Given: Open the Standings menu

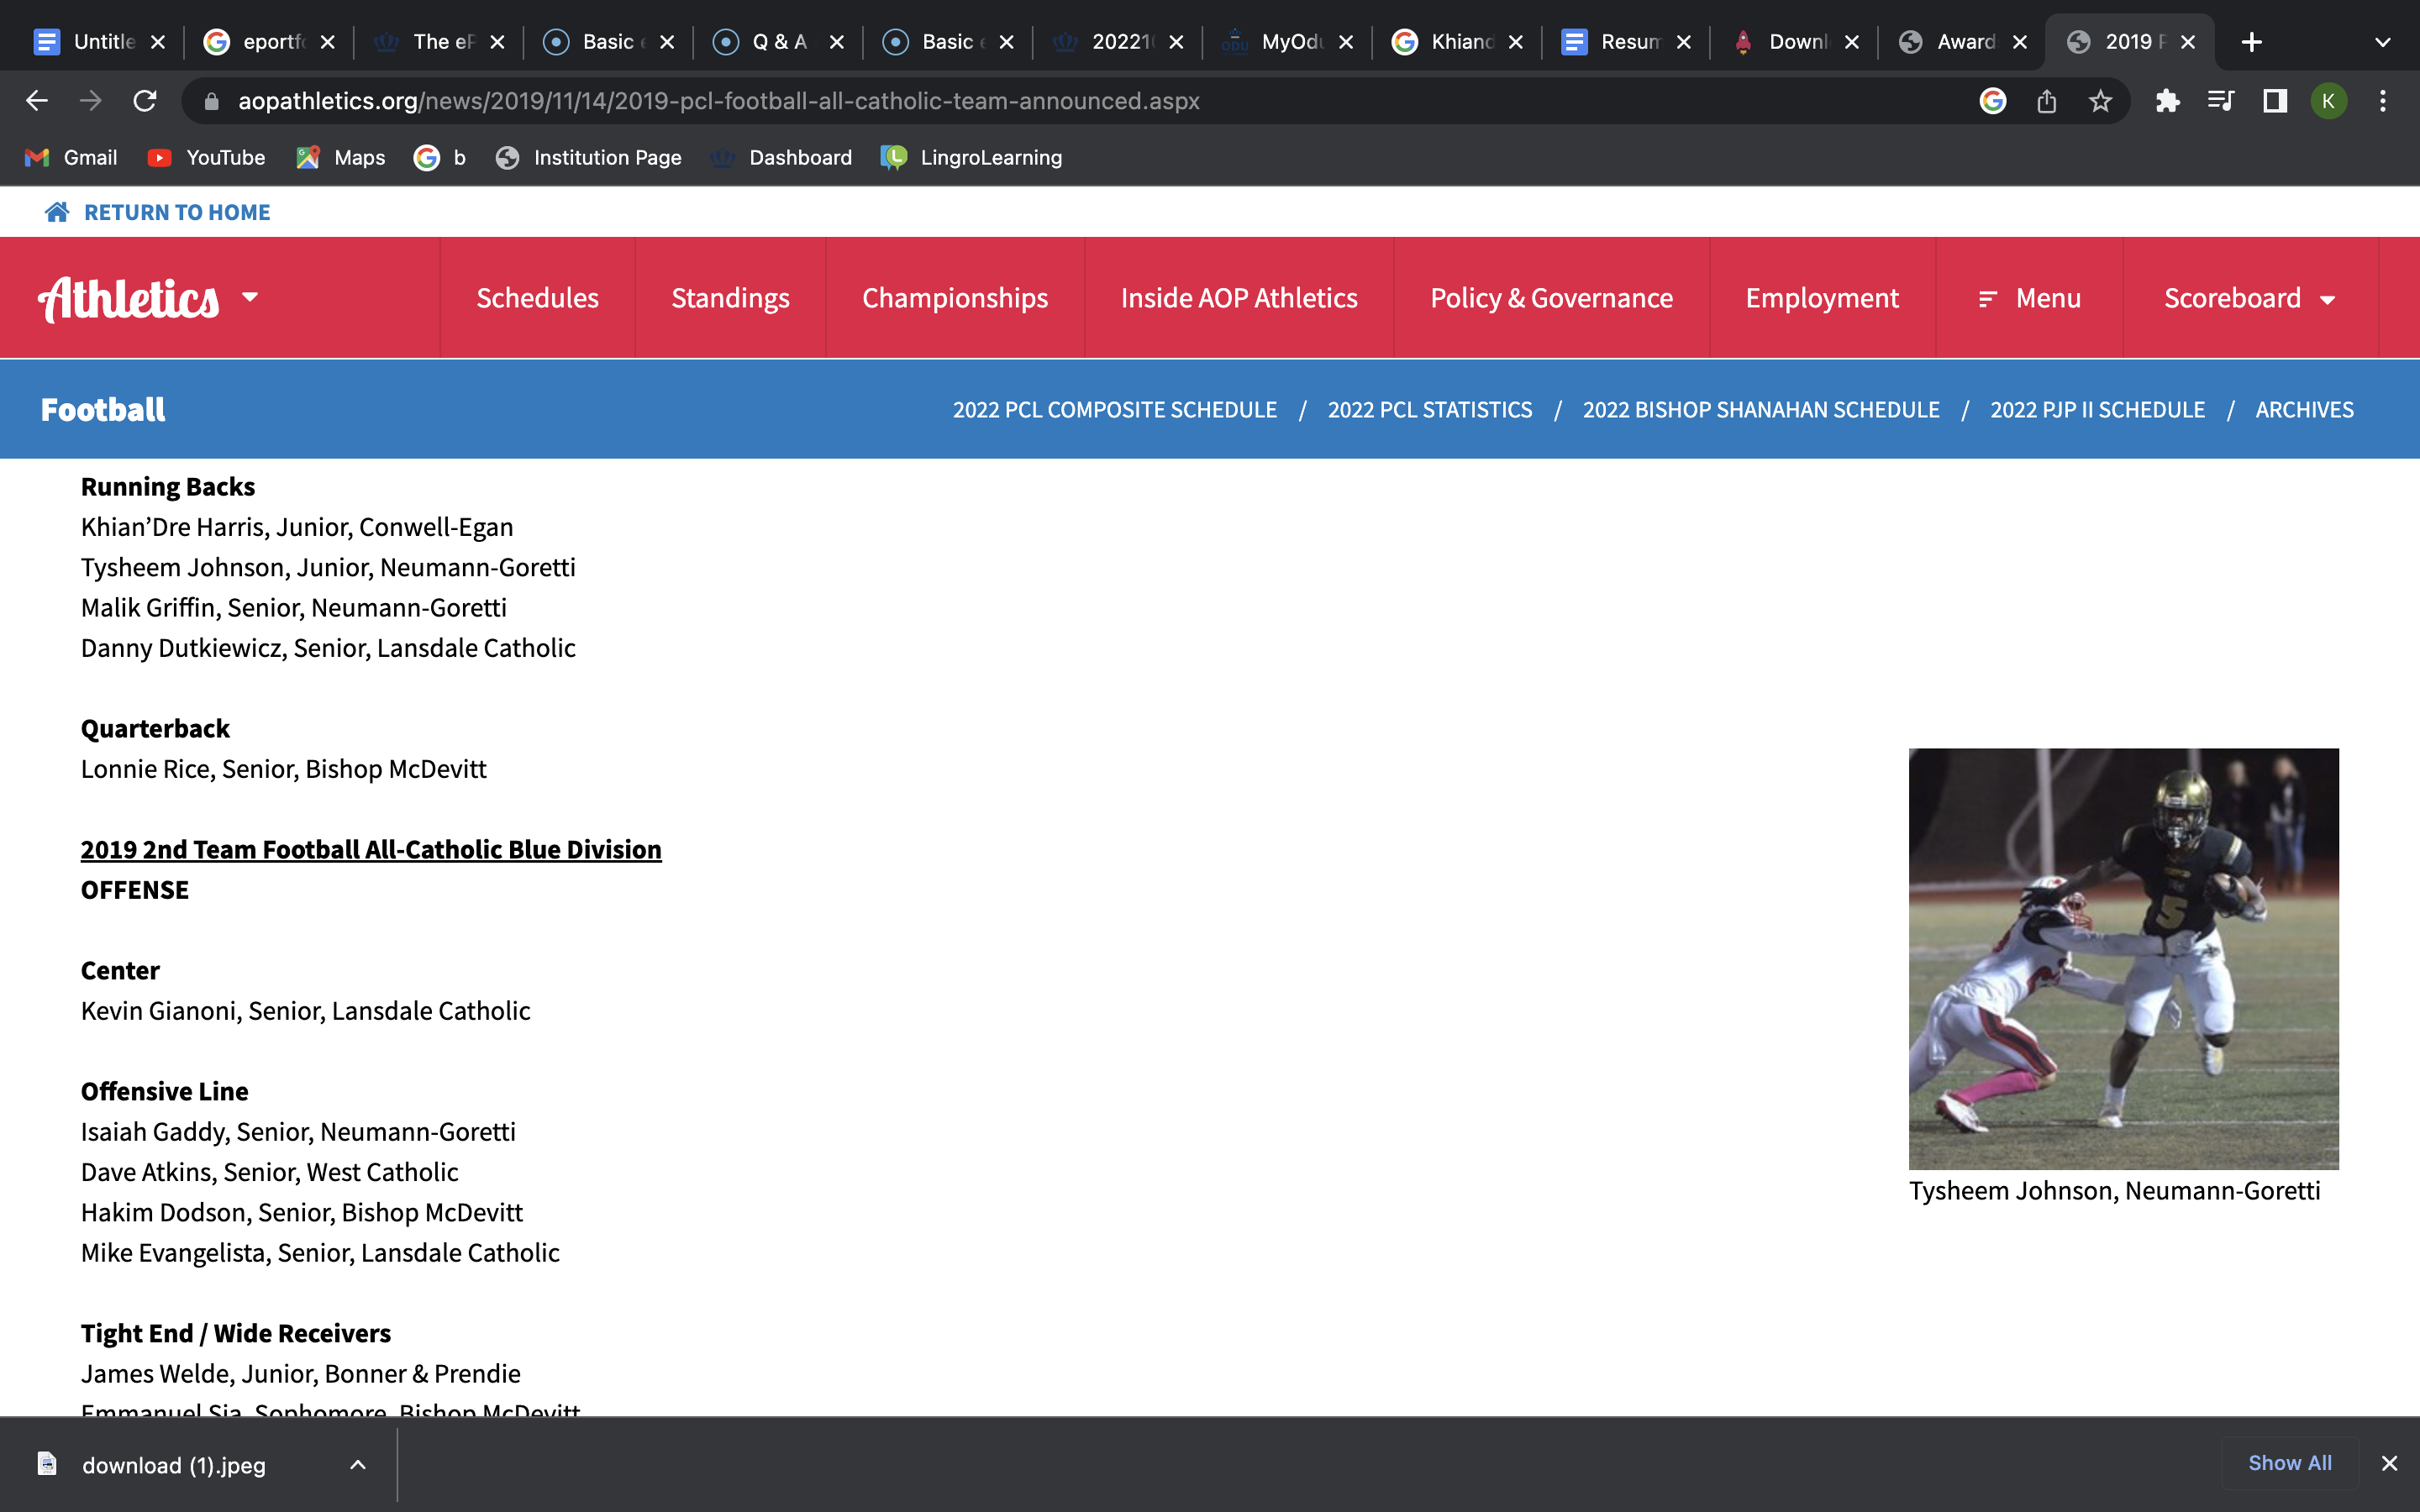Looking at the screenshot, I should coord(730,298).
